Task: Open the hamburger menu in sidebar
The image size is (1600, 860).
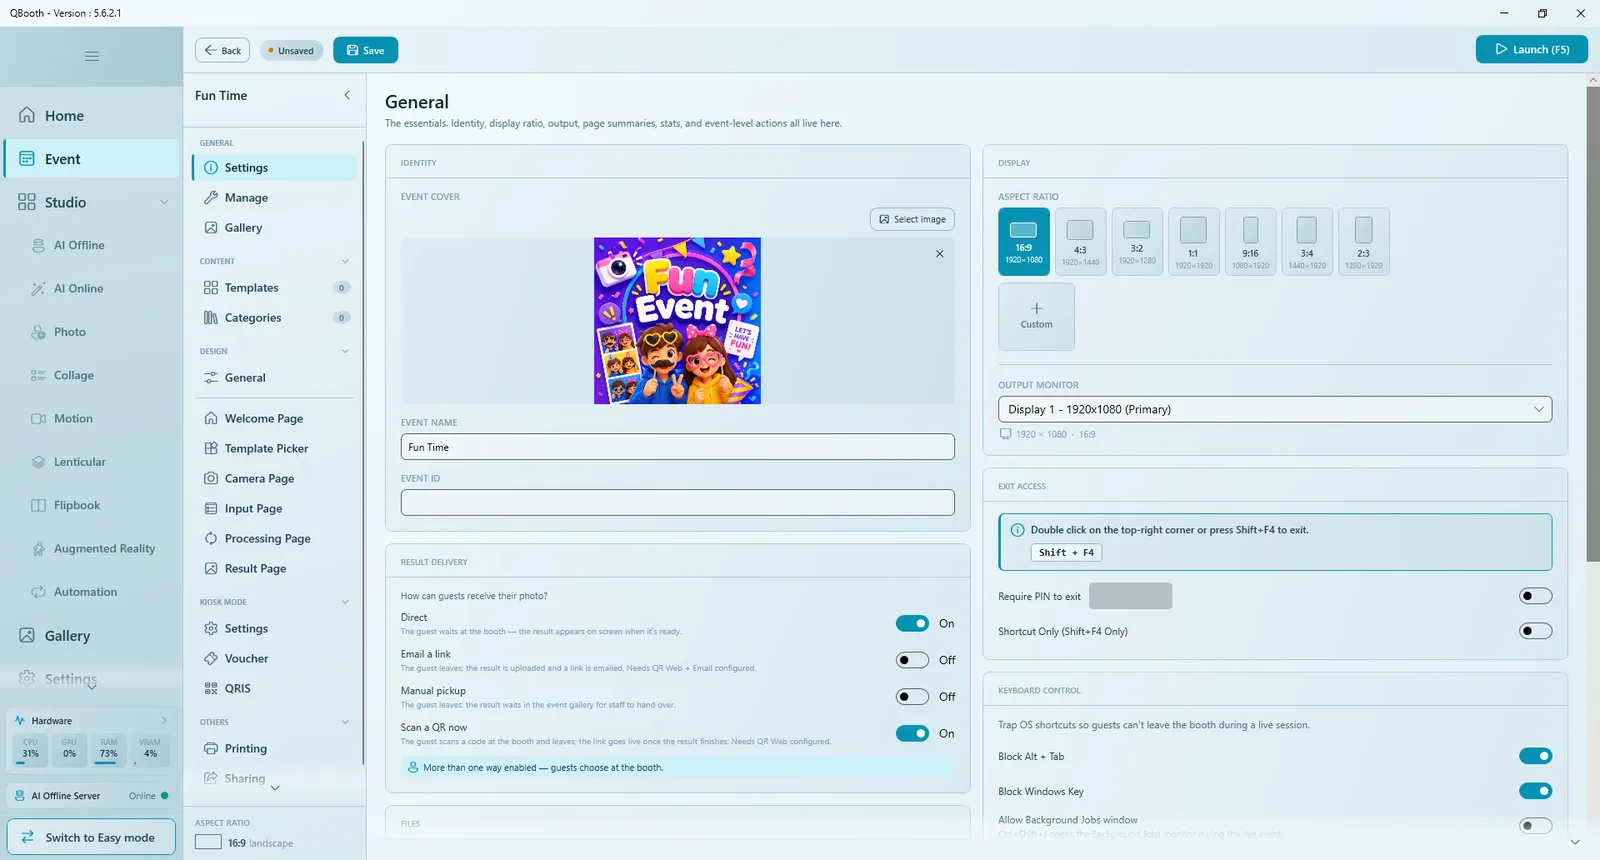Action: pos(92,56)
